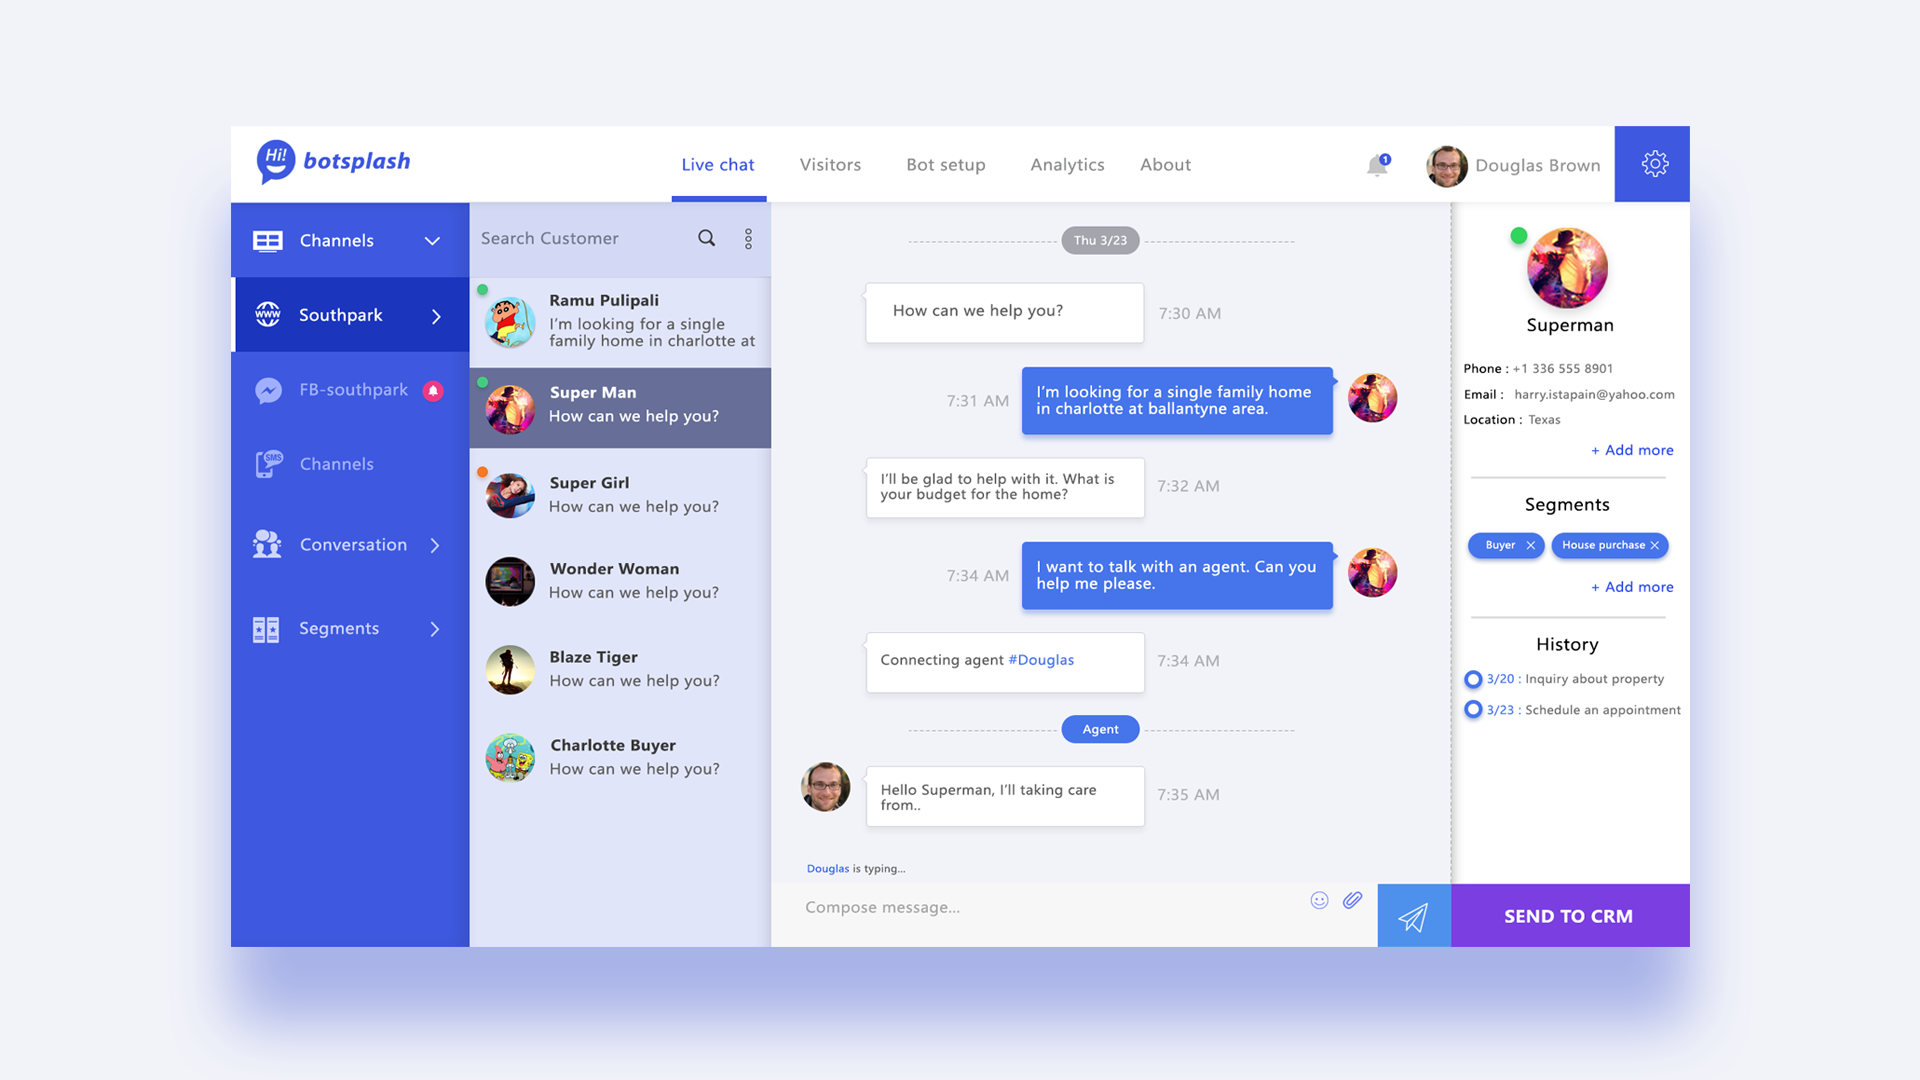Click the emoji icon in compose bar
Image resolution: width=1920 pixels, height=1080 pixels.
tap(1319, 899)
